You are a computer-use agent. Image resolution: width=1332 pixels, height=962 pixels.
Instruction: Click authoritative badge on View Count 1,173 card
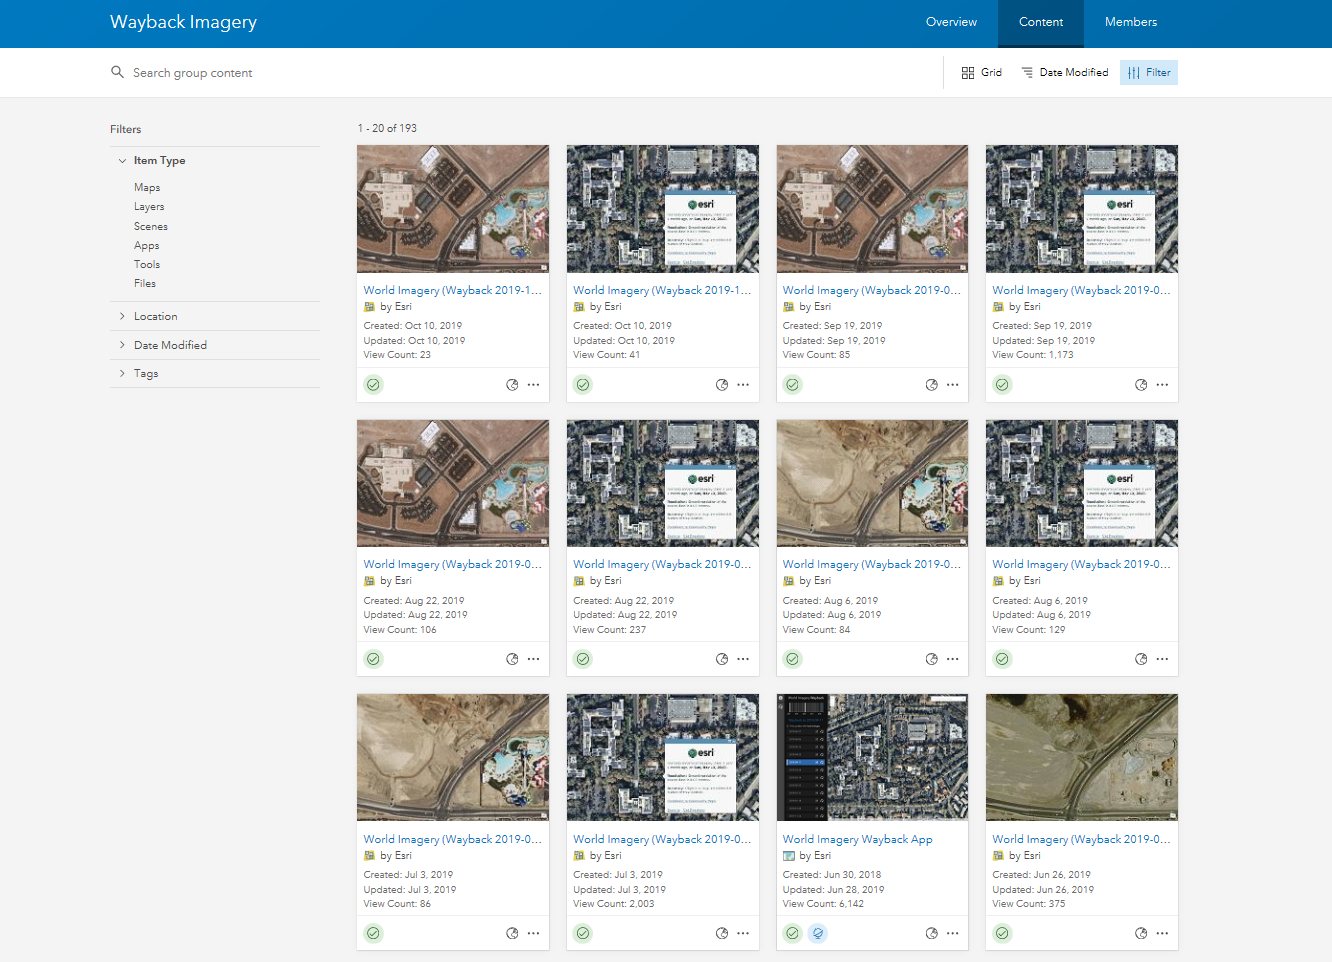tap(1002, 385)
